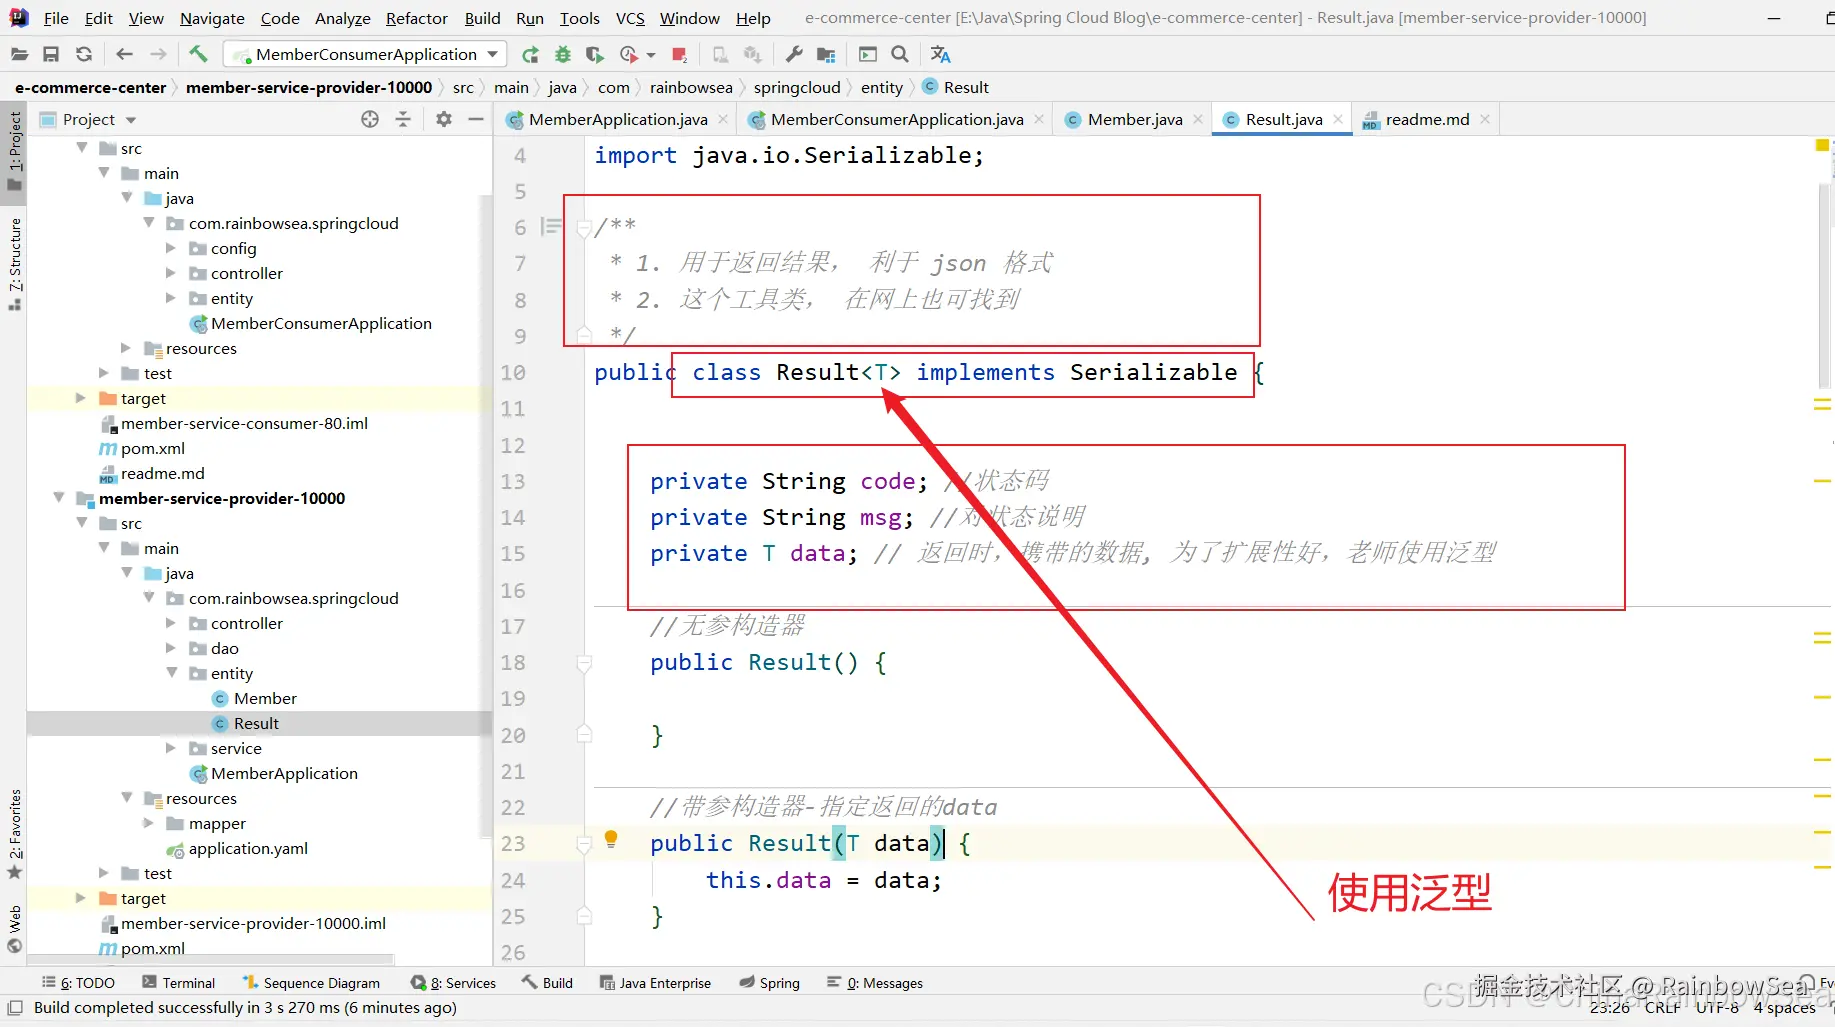
Task: Expand the config package folder
Action: click(171, 248)
